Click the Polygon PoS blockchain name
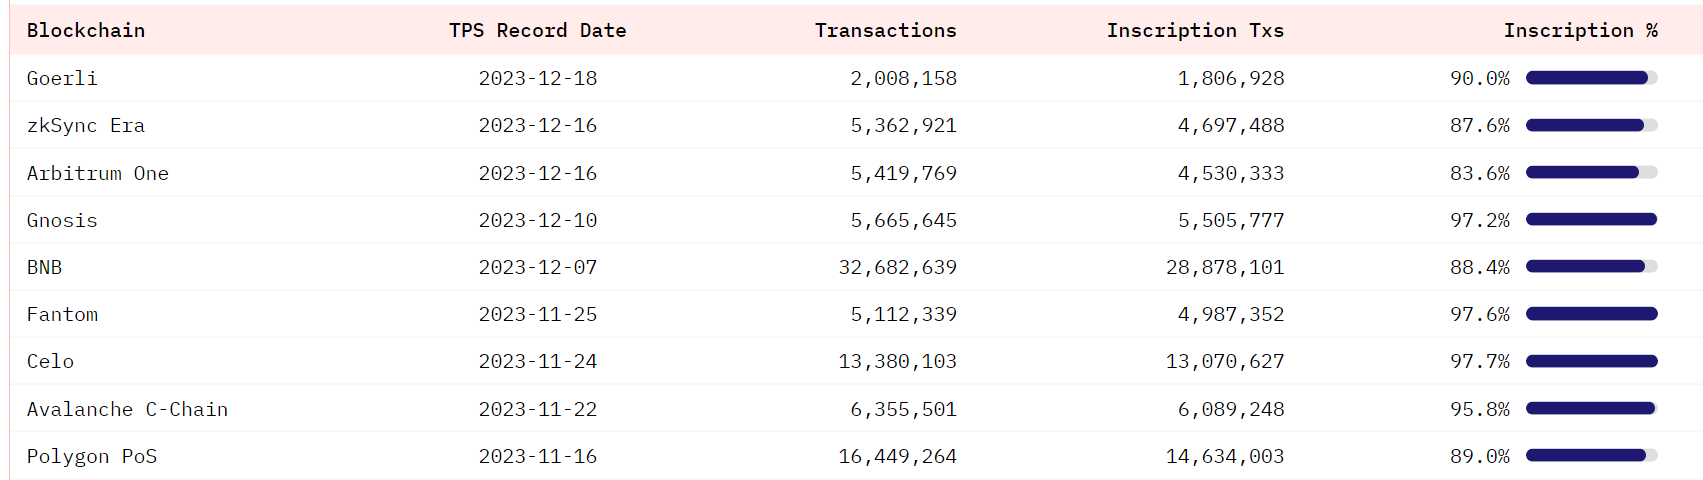The width and height of the screenshot is (1703, 480). point(92,456)
